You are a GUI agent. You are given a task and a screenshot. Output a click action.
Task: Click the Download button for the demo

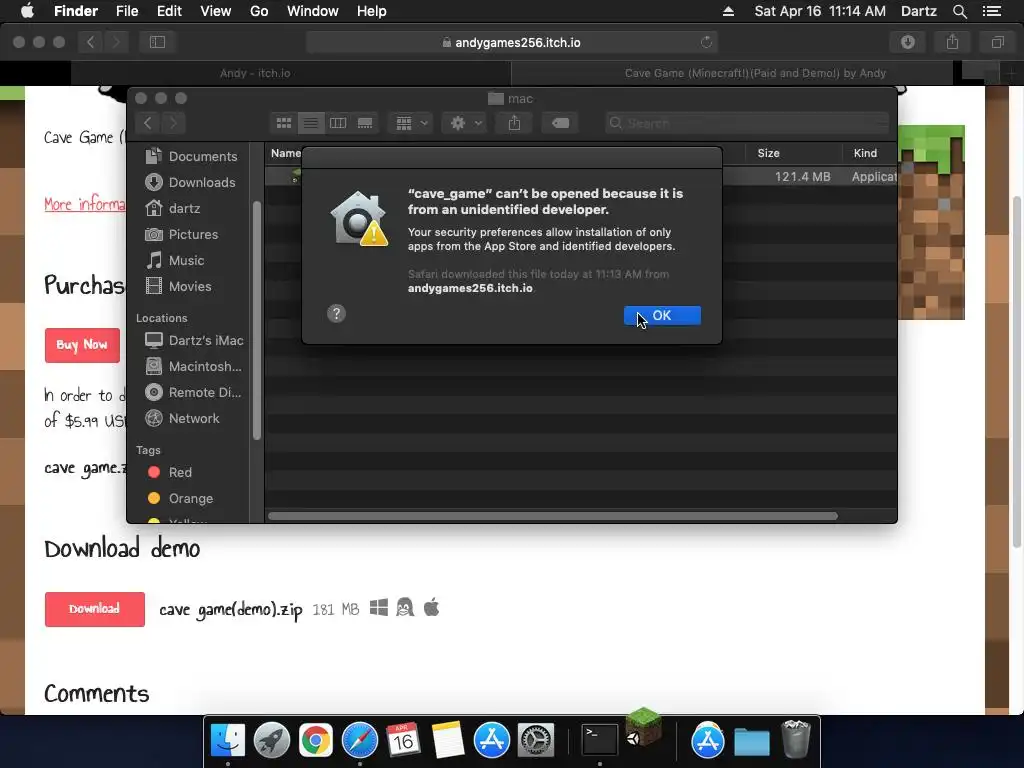pyautogui.click(x=95, y=609)
